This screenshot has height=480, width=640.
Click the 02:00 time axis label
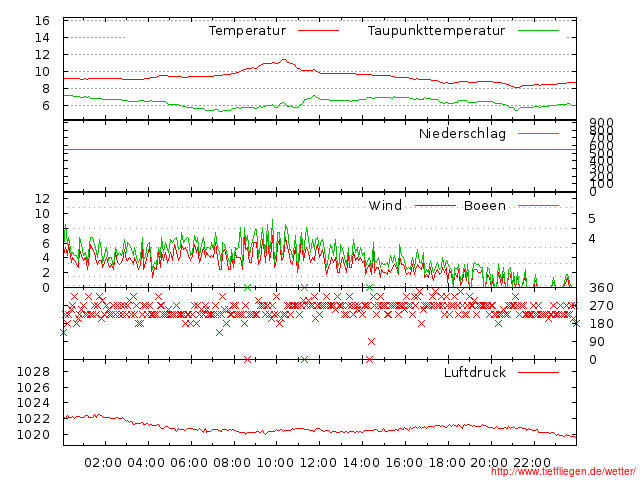coord(103,463)
